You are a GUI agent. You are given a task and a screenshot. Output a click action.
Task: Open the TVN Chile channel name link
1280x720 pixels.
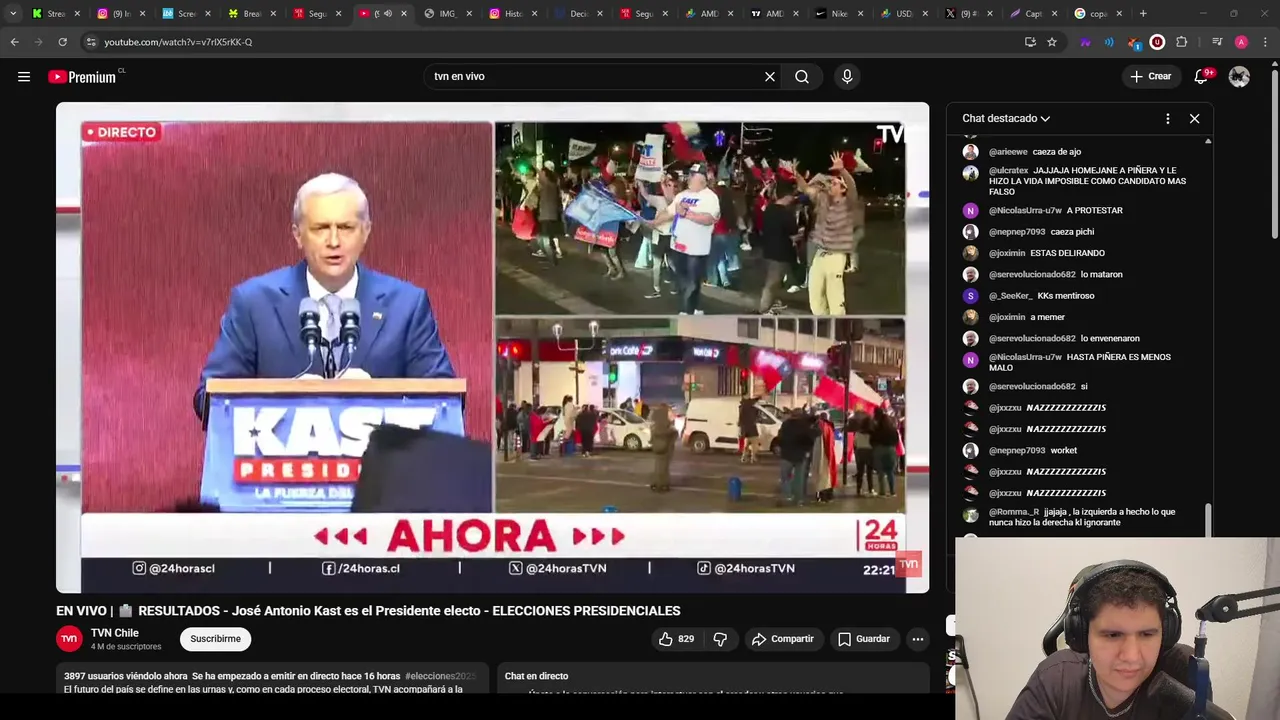[x=115, y=633]
